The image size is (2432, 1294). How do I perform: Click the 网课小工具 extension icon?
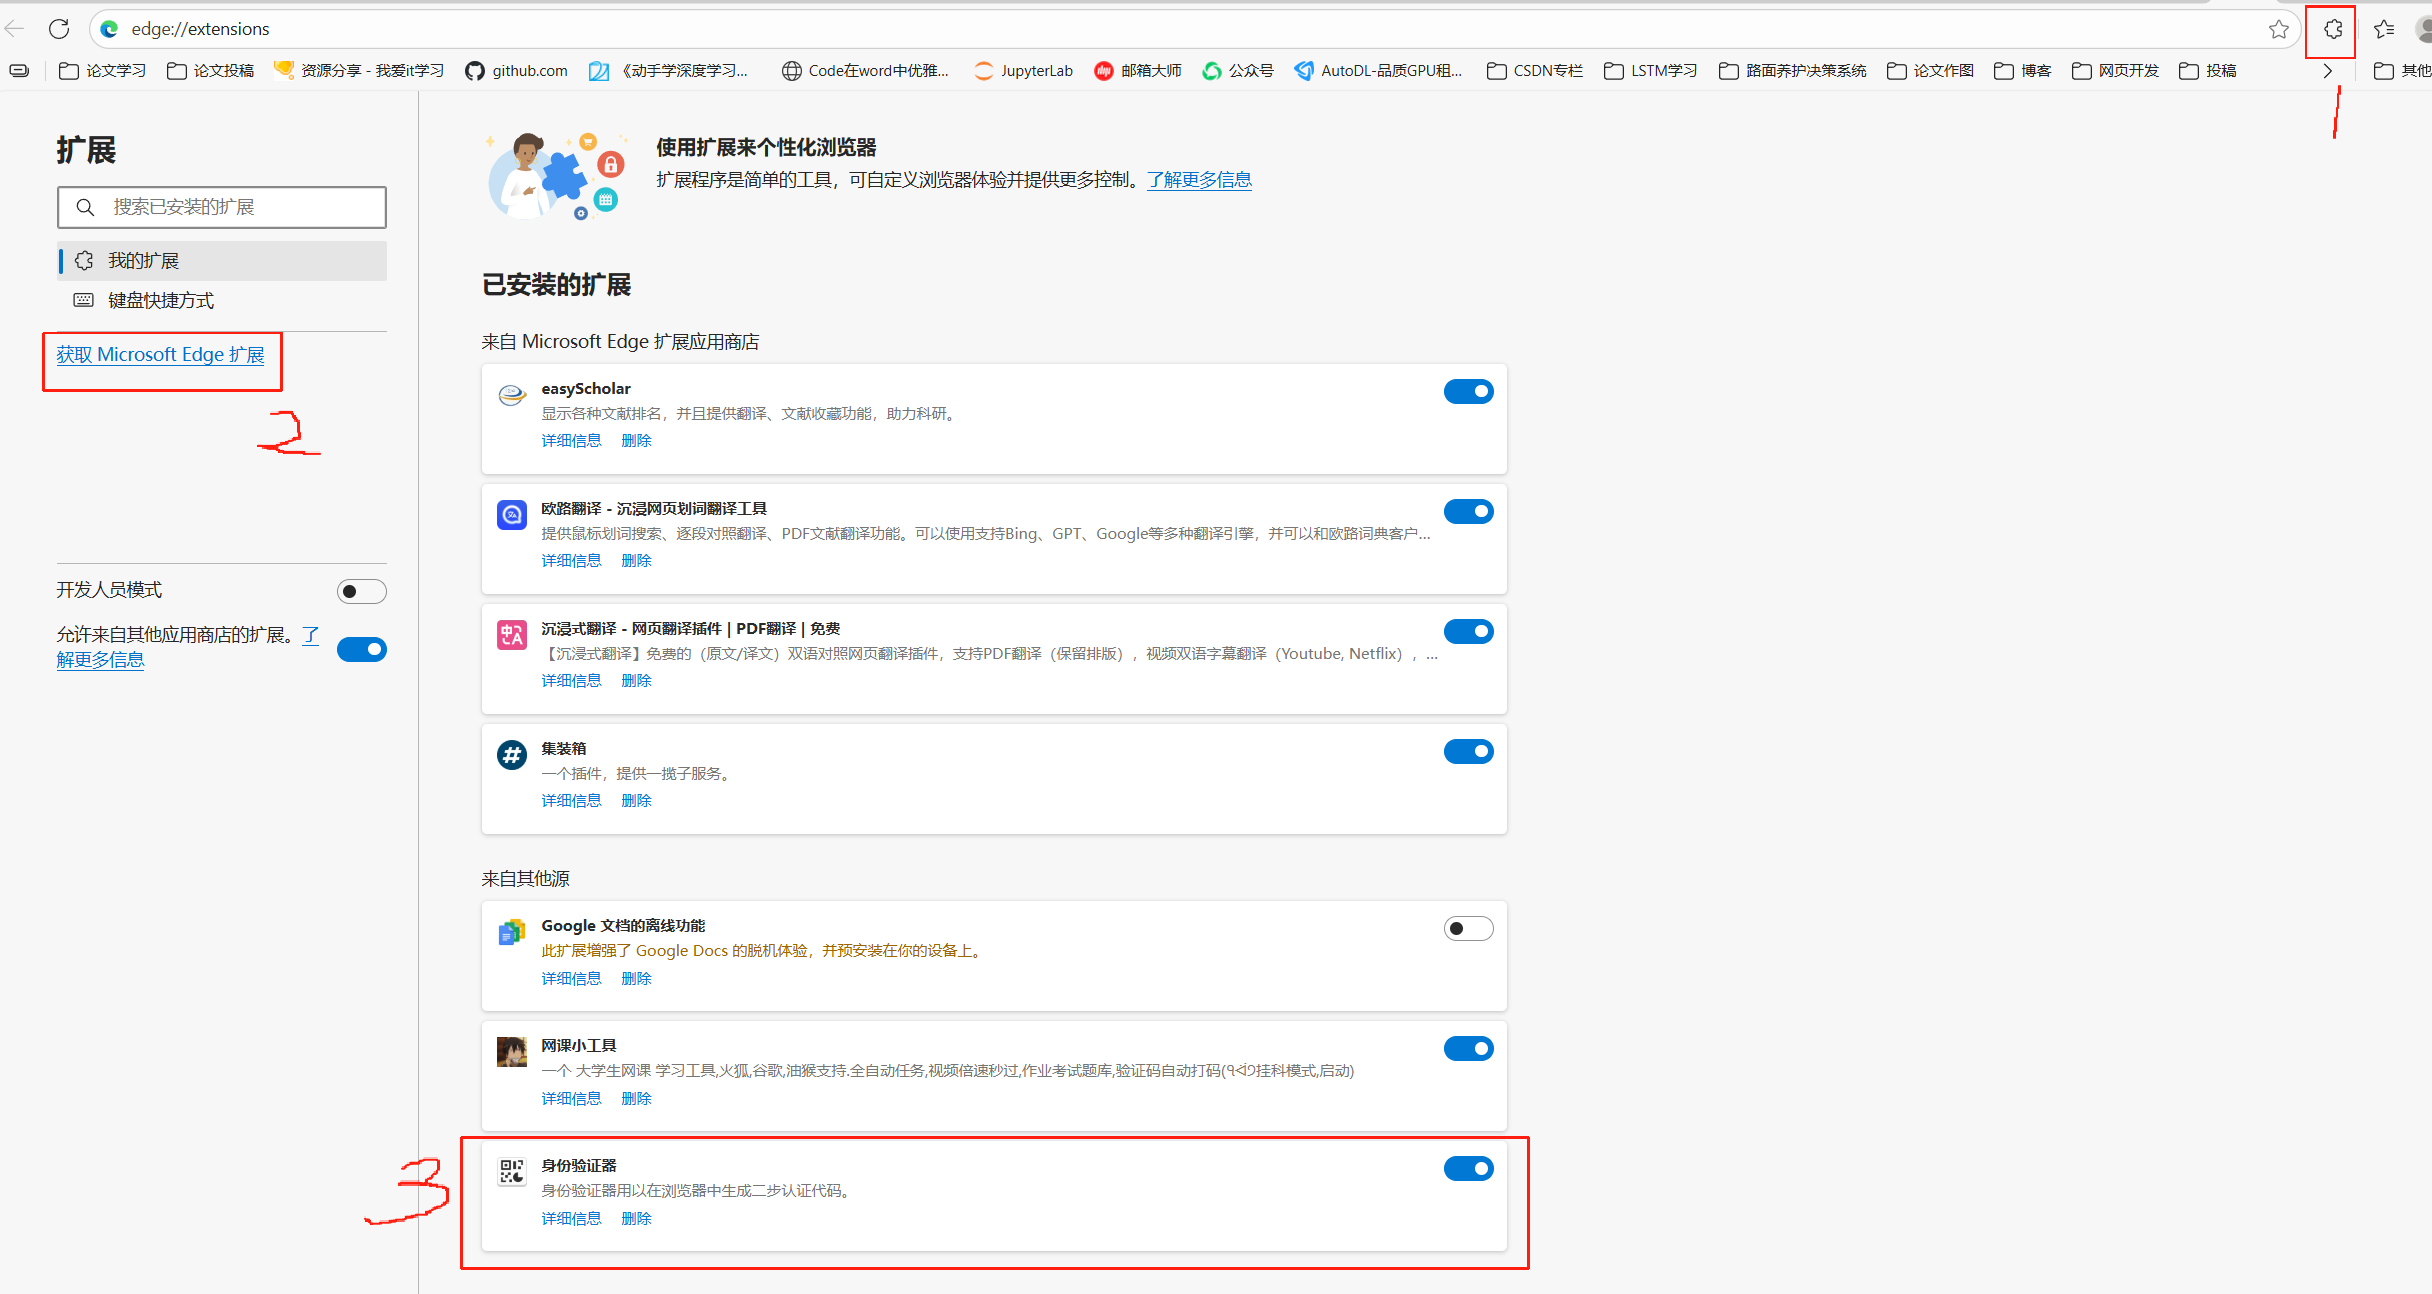(x=512, y=1052)
